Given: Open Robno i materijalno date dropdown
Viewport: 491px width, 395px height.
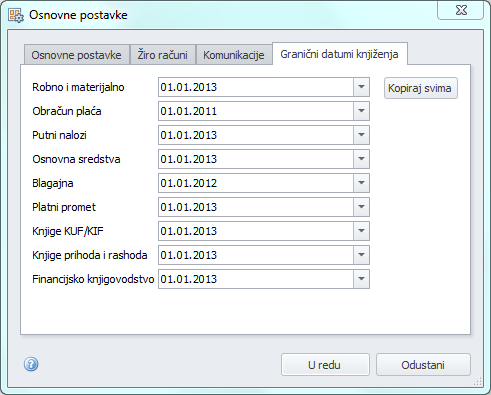Looking at the screenshot, I should (361, 87).
